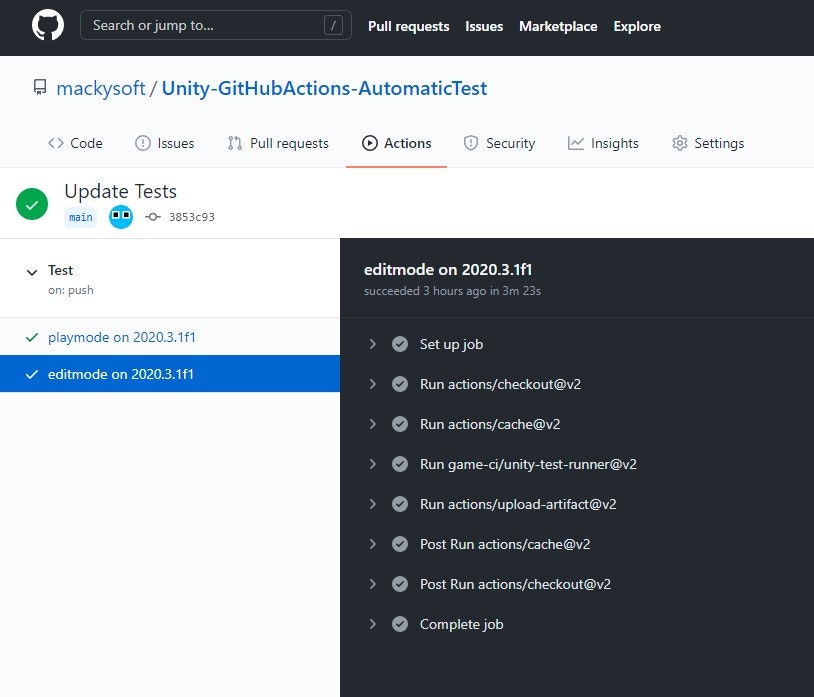Click the commit icon next to 3853c93
The width and height of the screenshot is (814, 697).
tap(153, 217)
